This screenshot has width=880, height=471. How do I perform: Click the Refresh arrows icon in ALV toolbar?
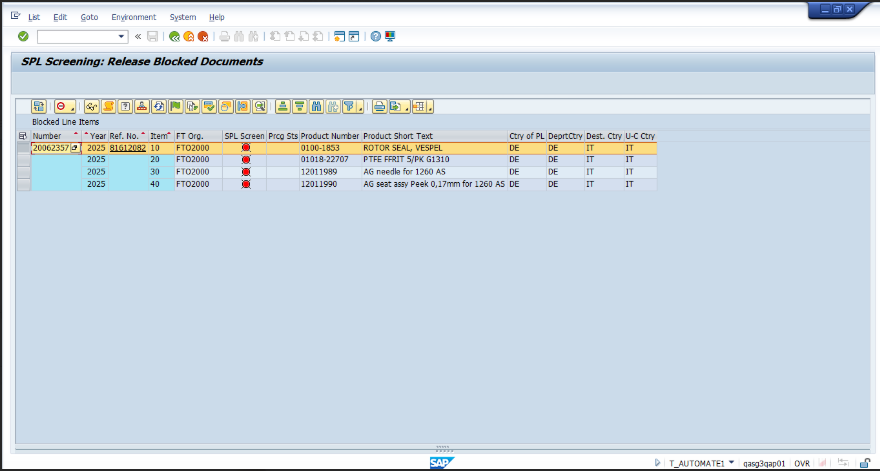159,106
